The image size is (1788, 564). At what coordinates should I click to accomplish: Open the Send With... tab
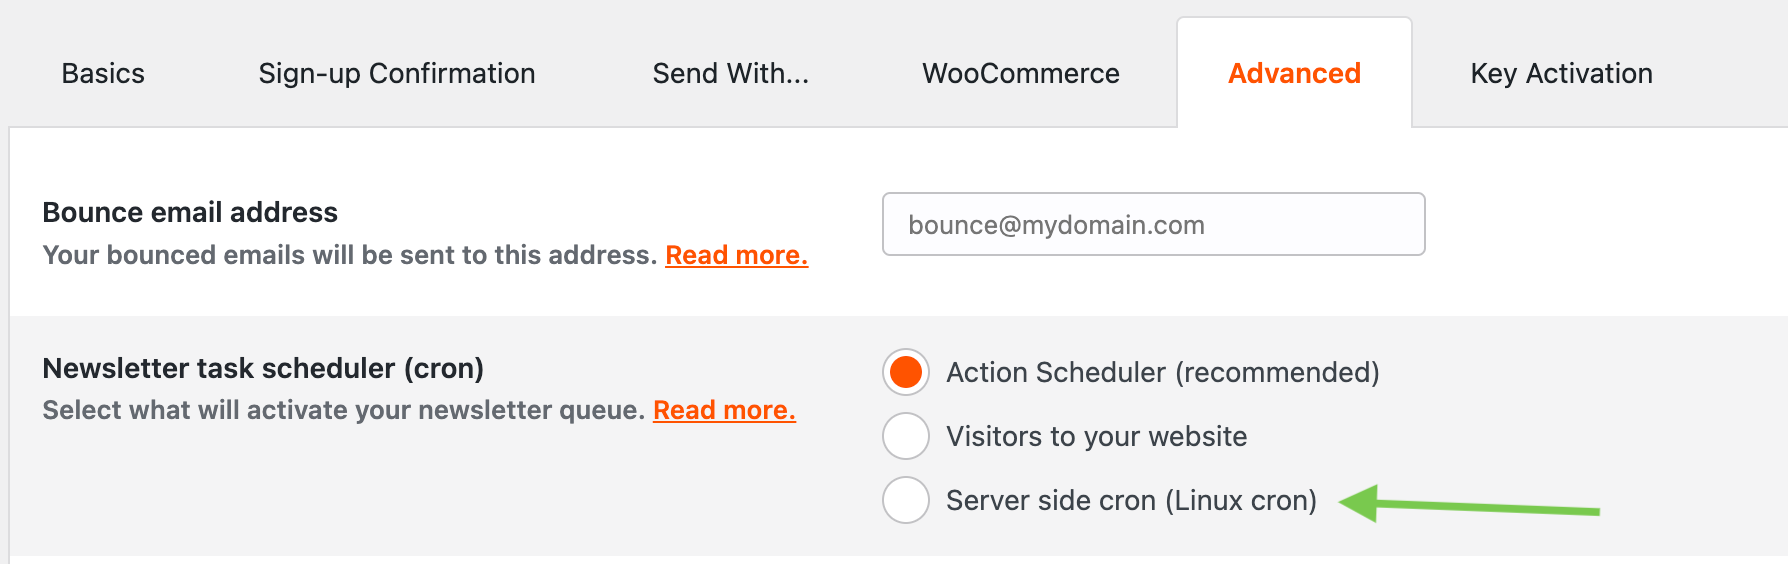point(730,73)
